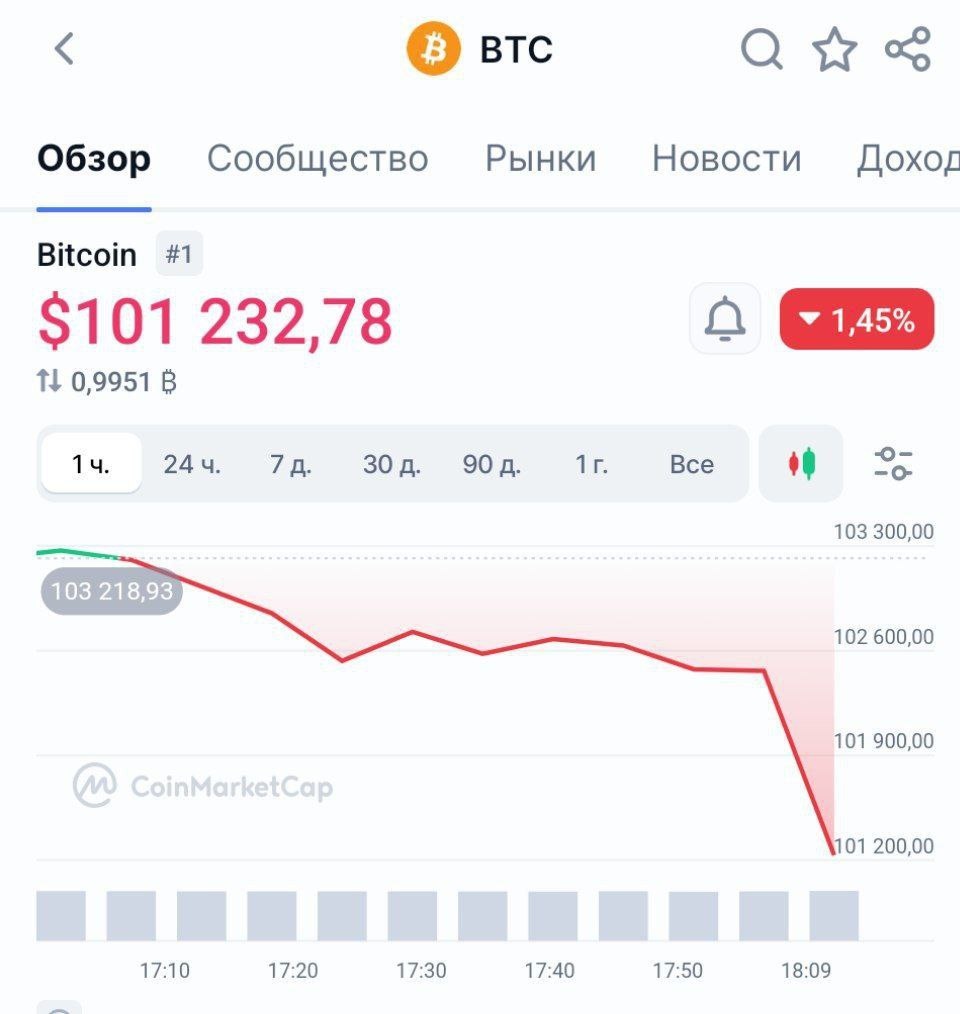Swap the BTC conversion arrows
The height and width of the screenshot is (1014, 960).
pyautogui.click(x=49, y=381)
